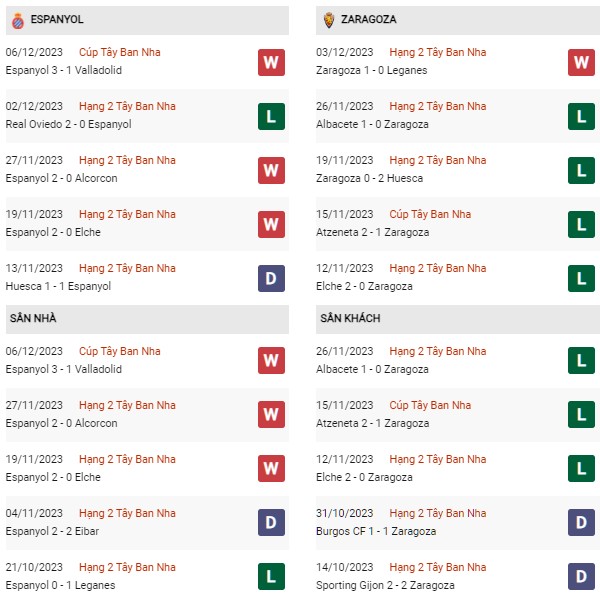Click match result Albacete 1 - 0 Zaragoza in away list
Viewport: 600px width, 599px height.
372,369
